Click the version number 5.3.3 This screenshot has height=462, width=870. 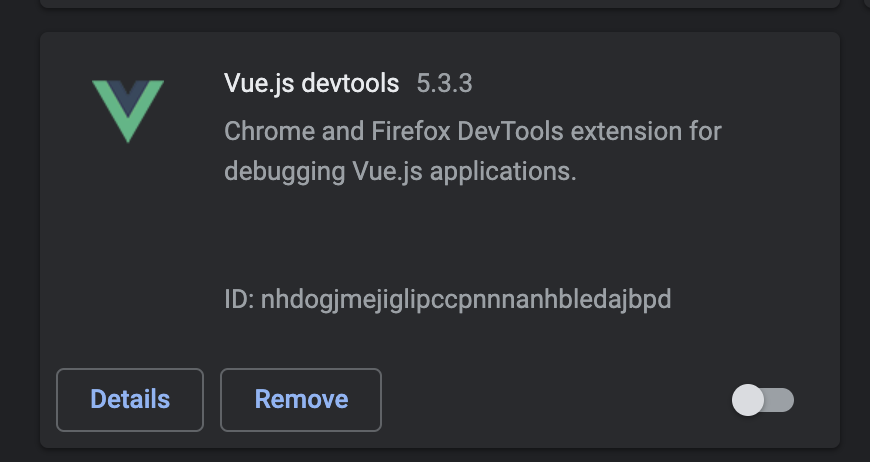pos(444,84)
